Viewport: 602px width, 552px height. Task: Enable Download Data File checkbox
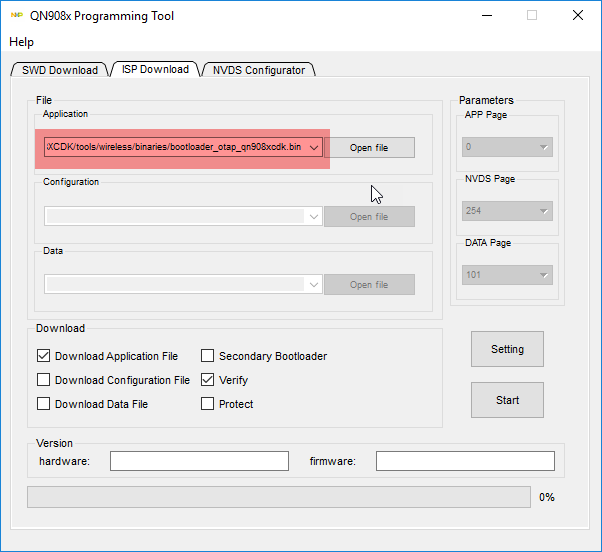(x=44, y=404)
